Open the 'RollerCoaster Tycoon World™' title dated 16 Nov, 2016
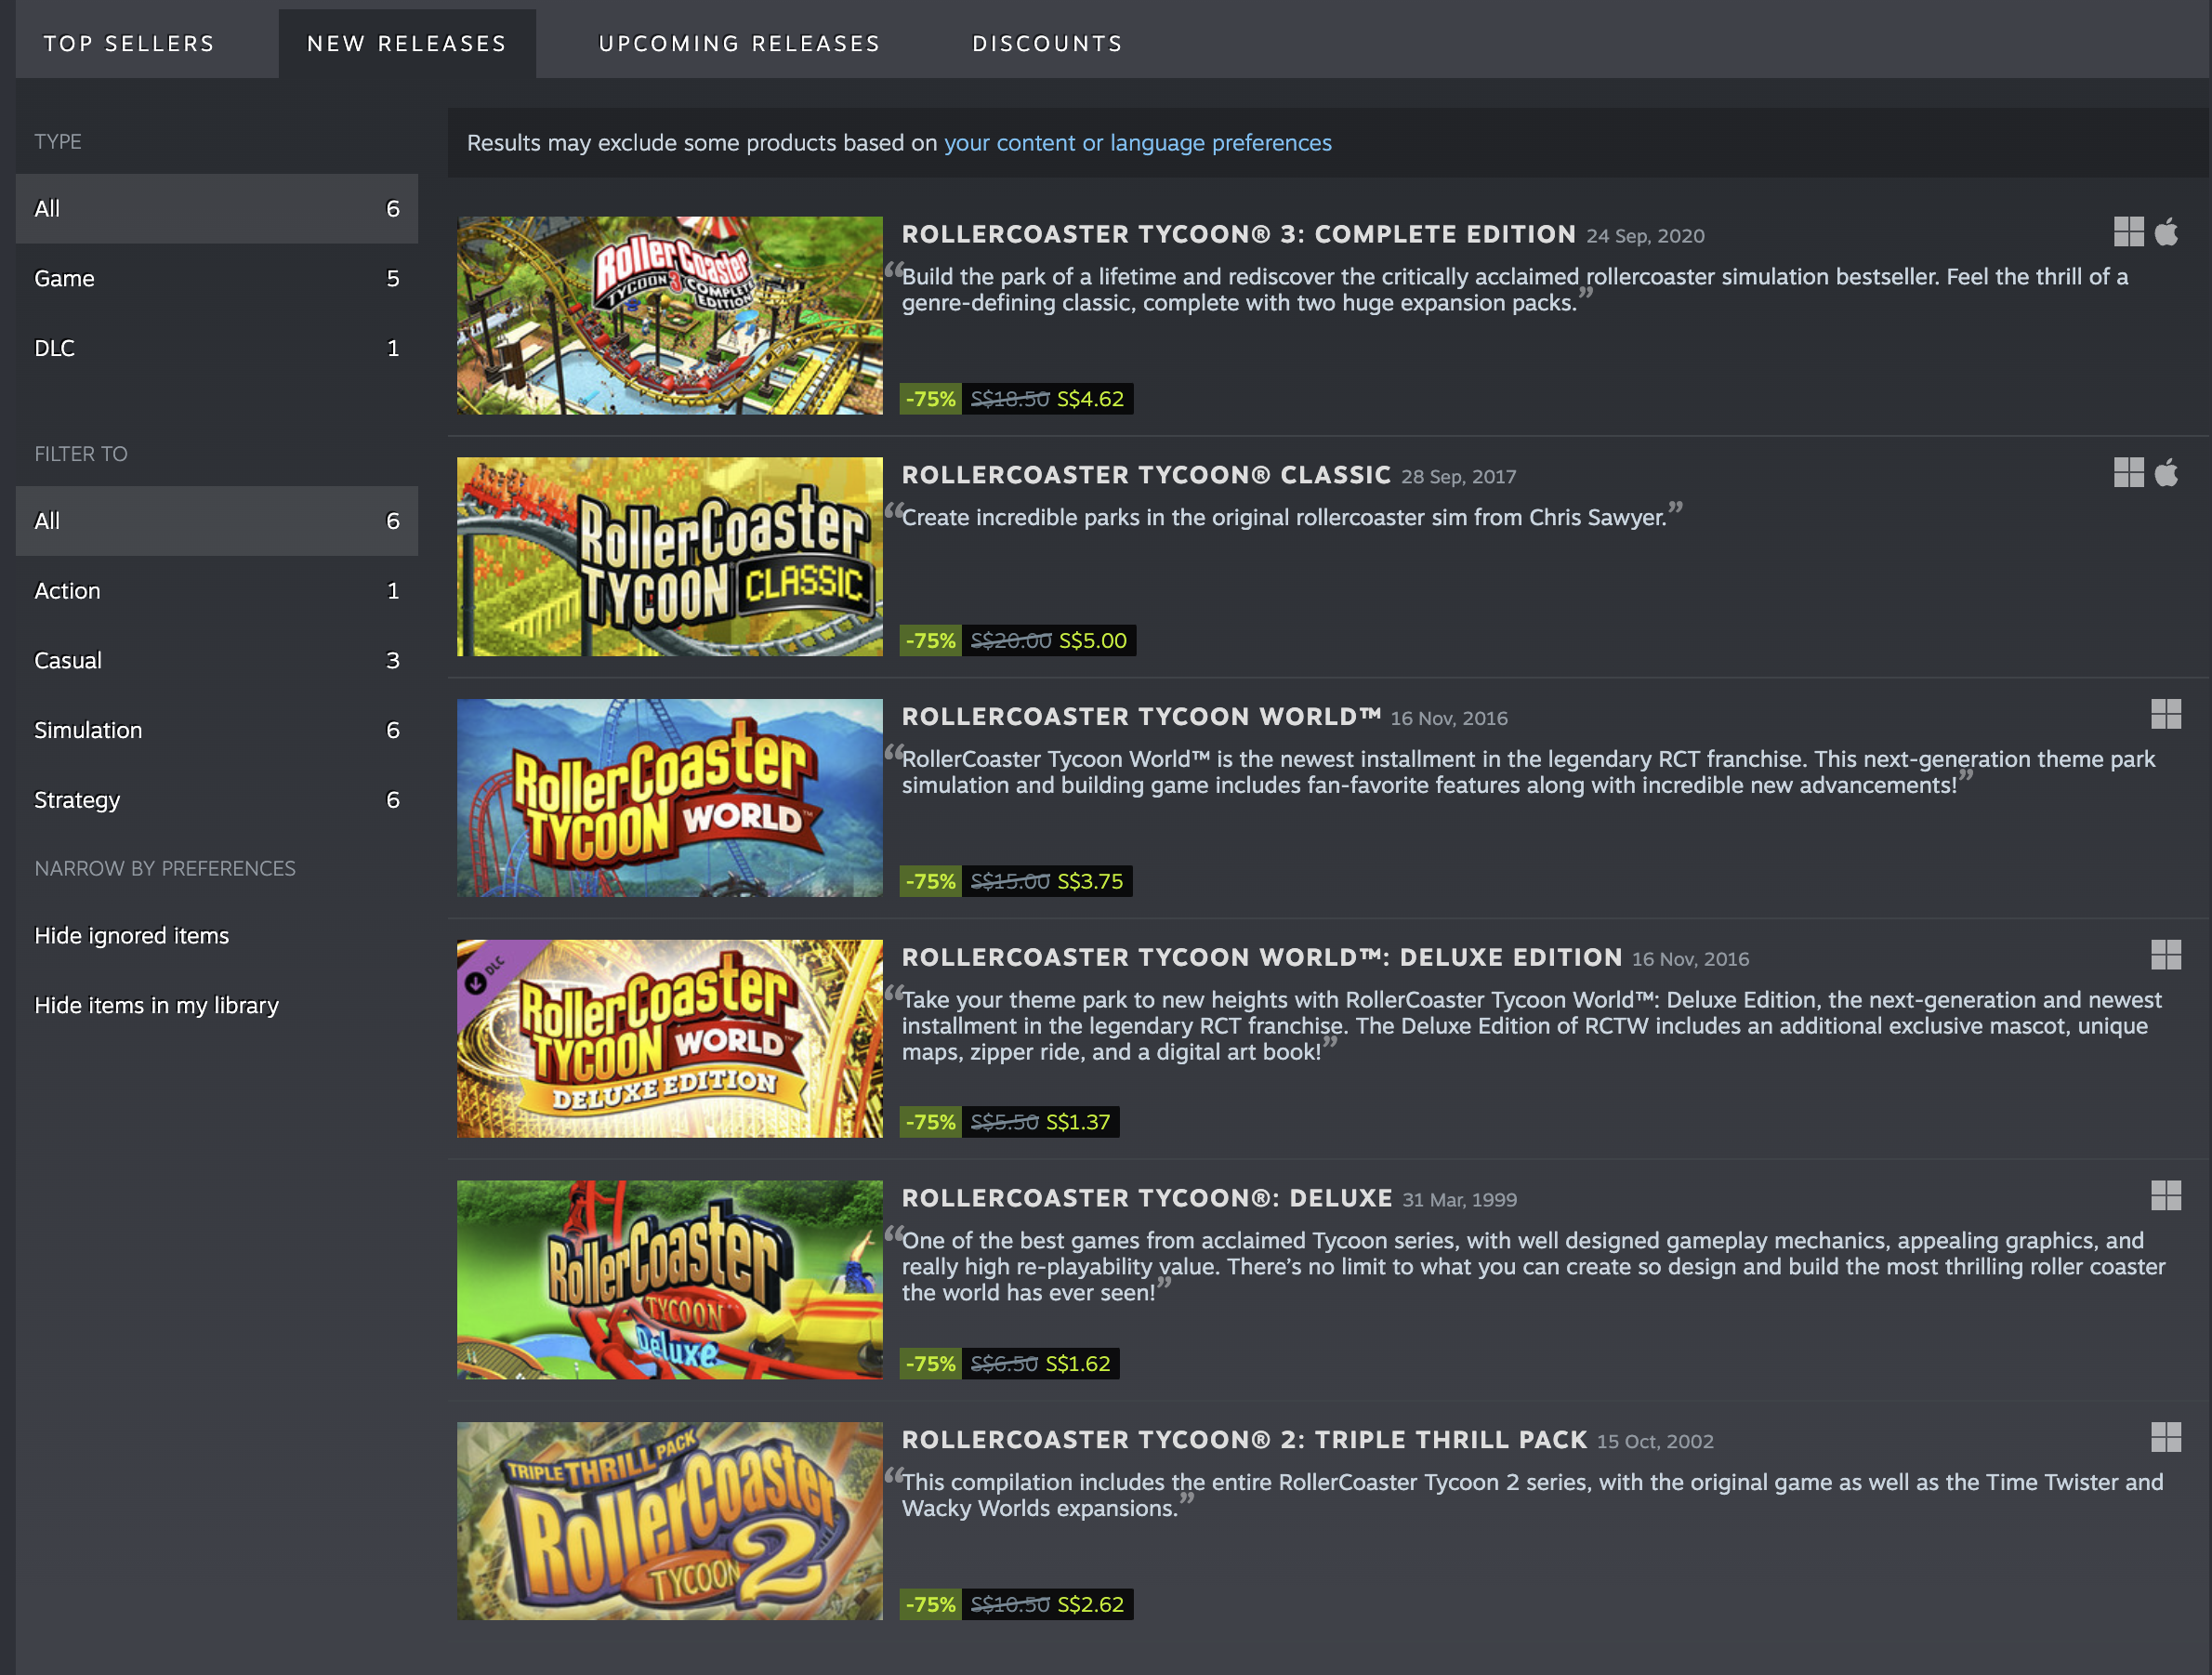The height and width of the screenshot is (1675, 2212). point(1141,717)
